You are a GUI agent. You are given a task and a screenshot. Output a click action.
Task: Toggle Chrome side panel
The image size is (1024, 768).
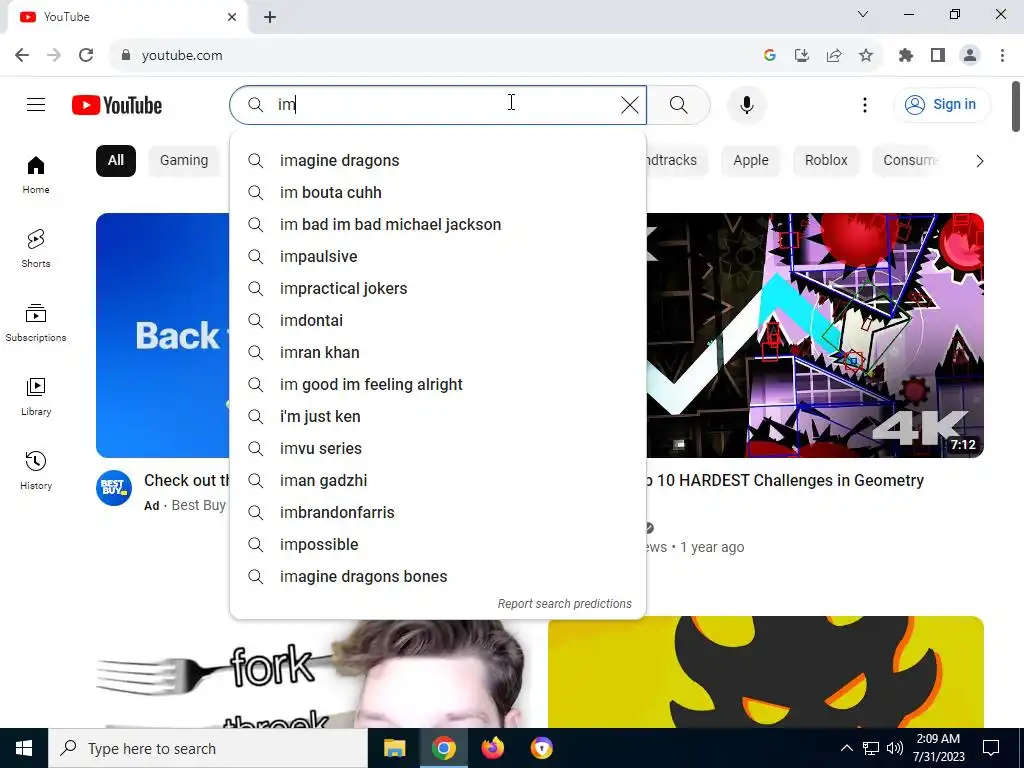click(x=938, y=56)
